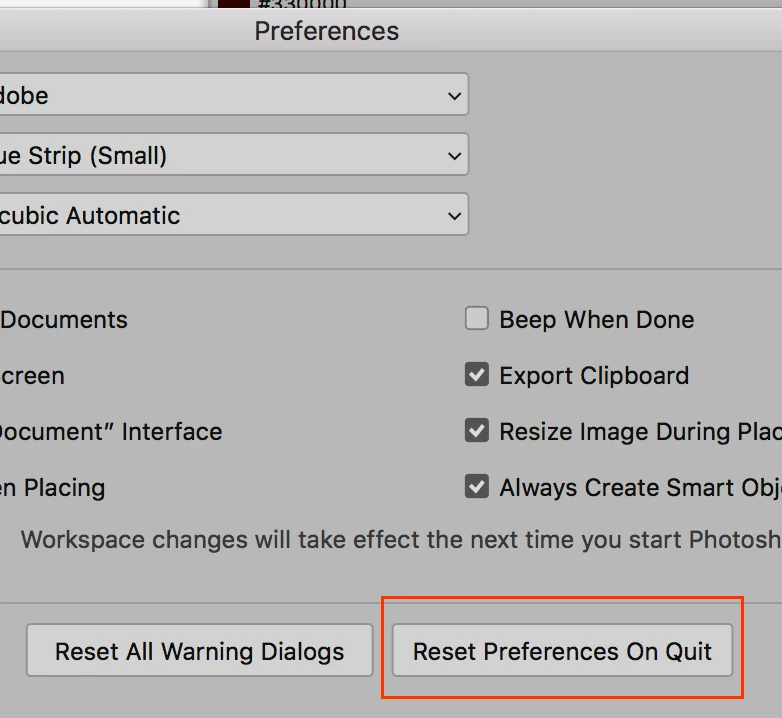
Task: Expand the Hue Strip (Small) picker dropdown
Action: (234, 154)
